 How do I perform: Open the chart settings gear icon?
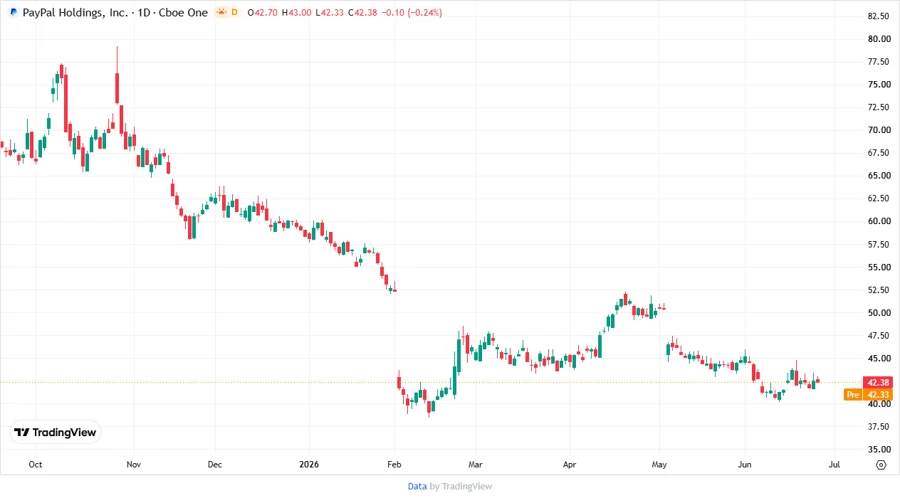coord(881,465)
